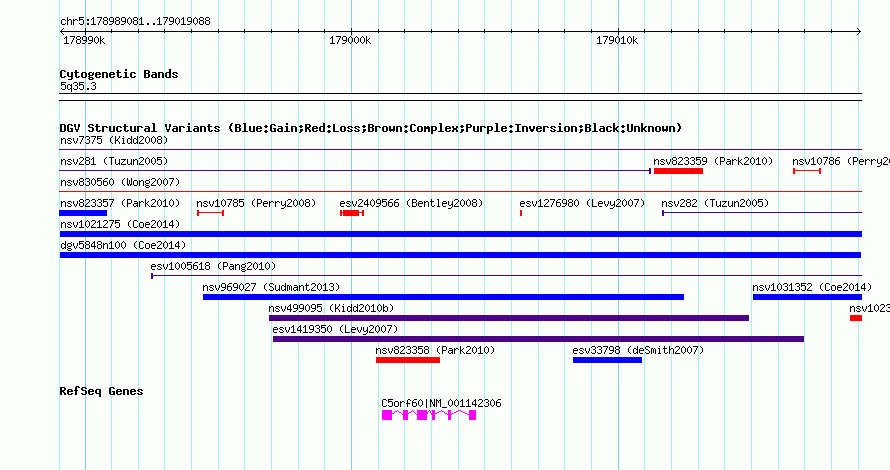Screen dimensions: 890x470
Task: Select the esv2409566 (Bentley2008) label
Action: [x=411, y=203]
